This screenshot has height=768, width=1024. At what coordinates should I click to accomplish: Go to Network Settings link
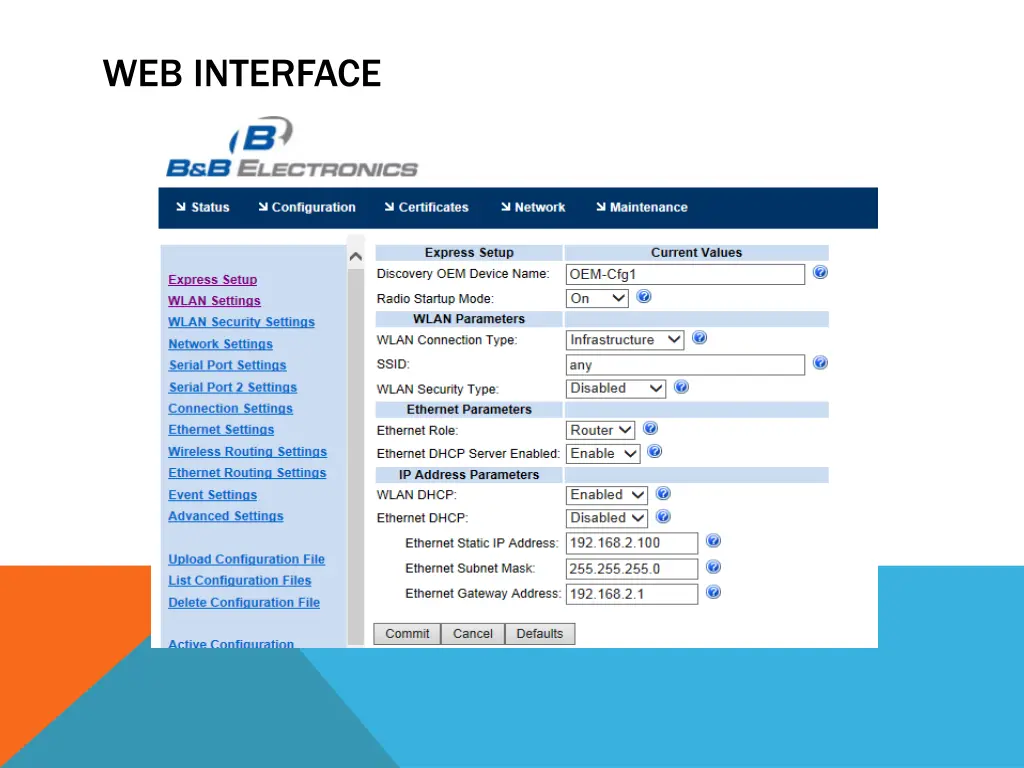220,344
